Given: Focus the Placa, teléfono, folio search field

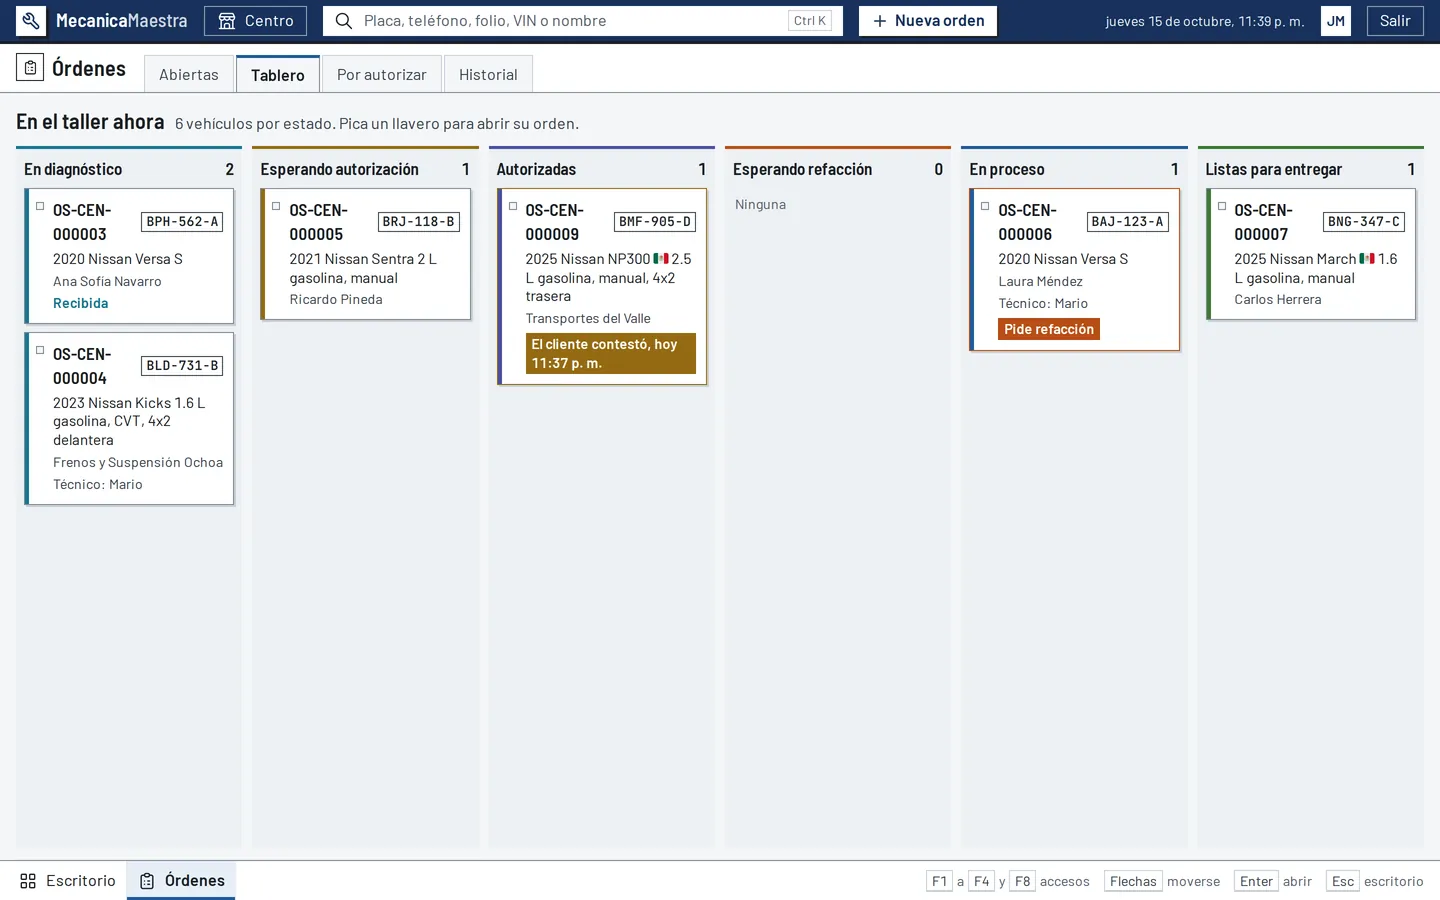Looking at the screenshot, I should [x=583, y=21].
